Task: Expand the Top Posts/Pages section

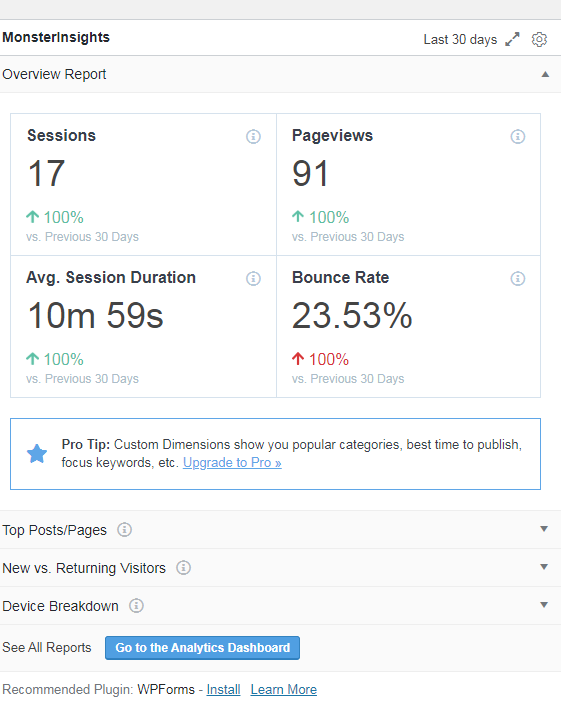Action: pos(544,529)
